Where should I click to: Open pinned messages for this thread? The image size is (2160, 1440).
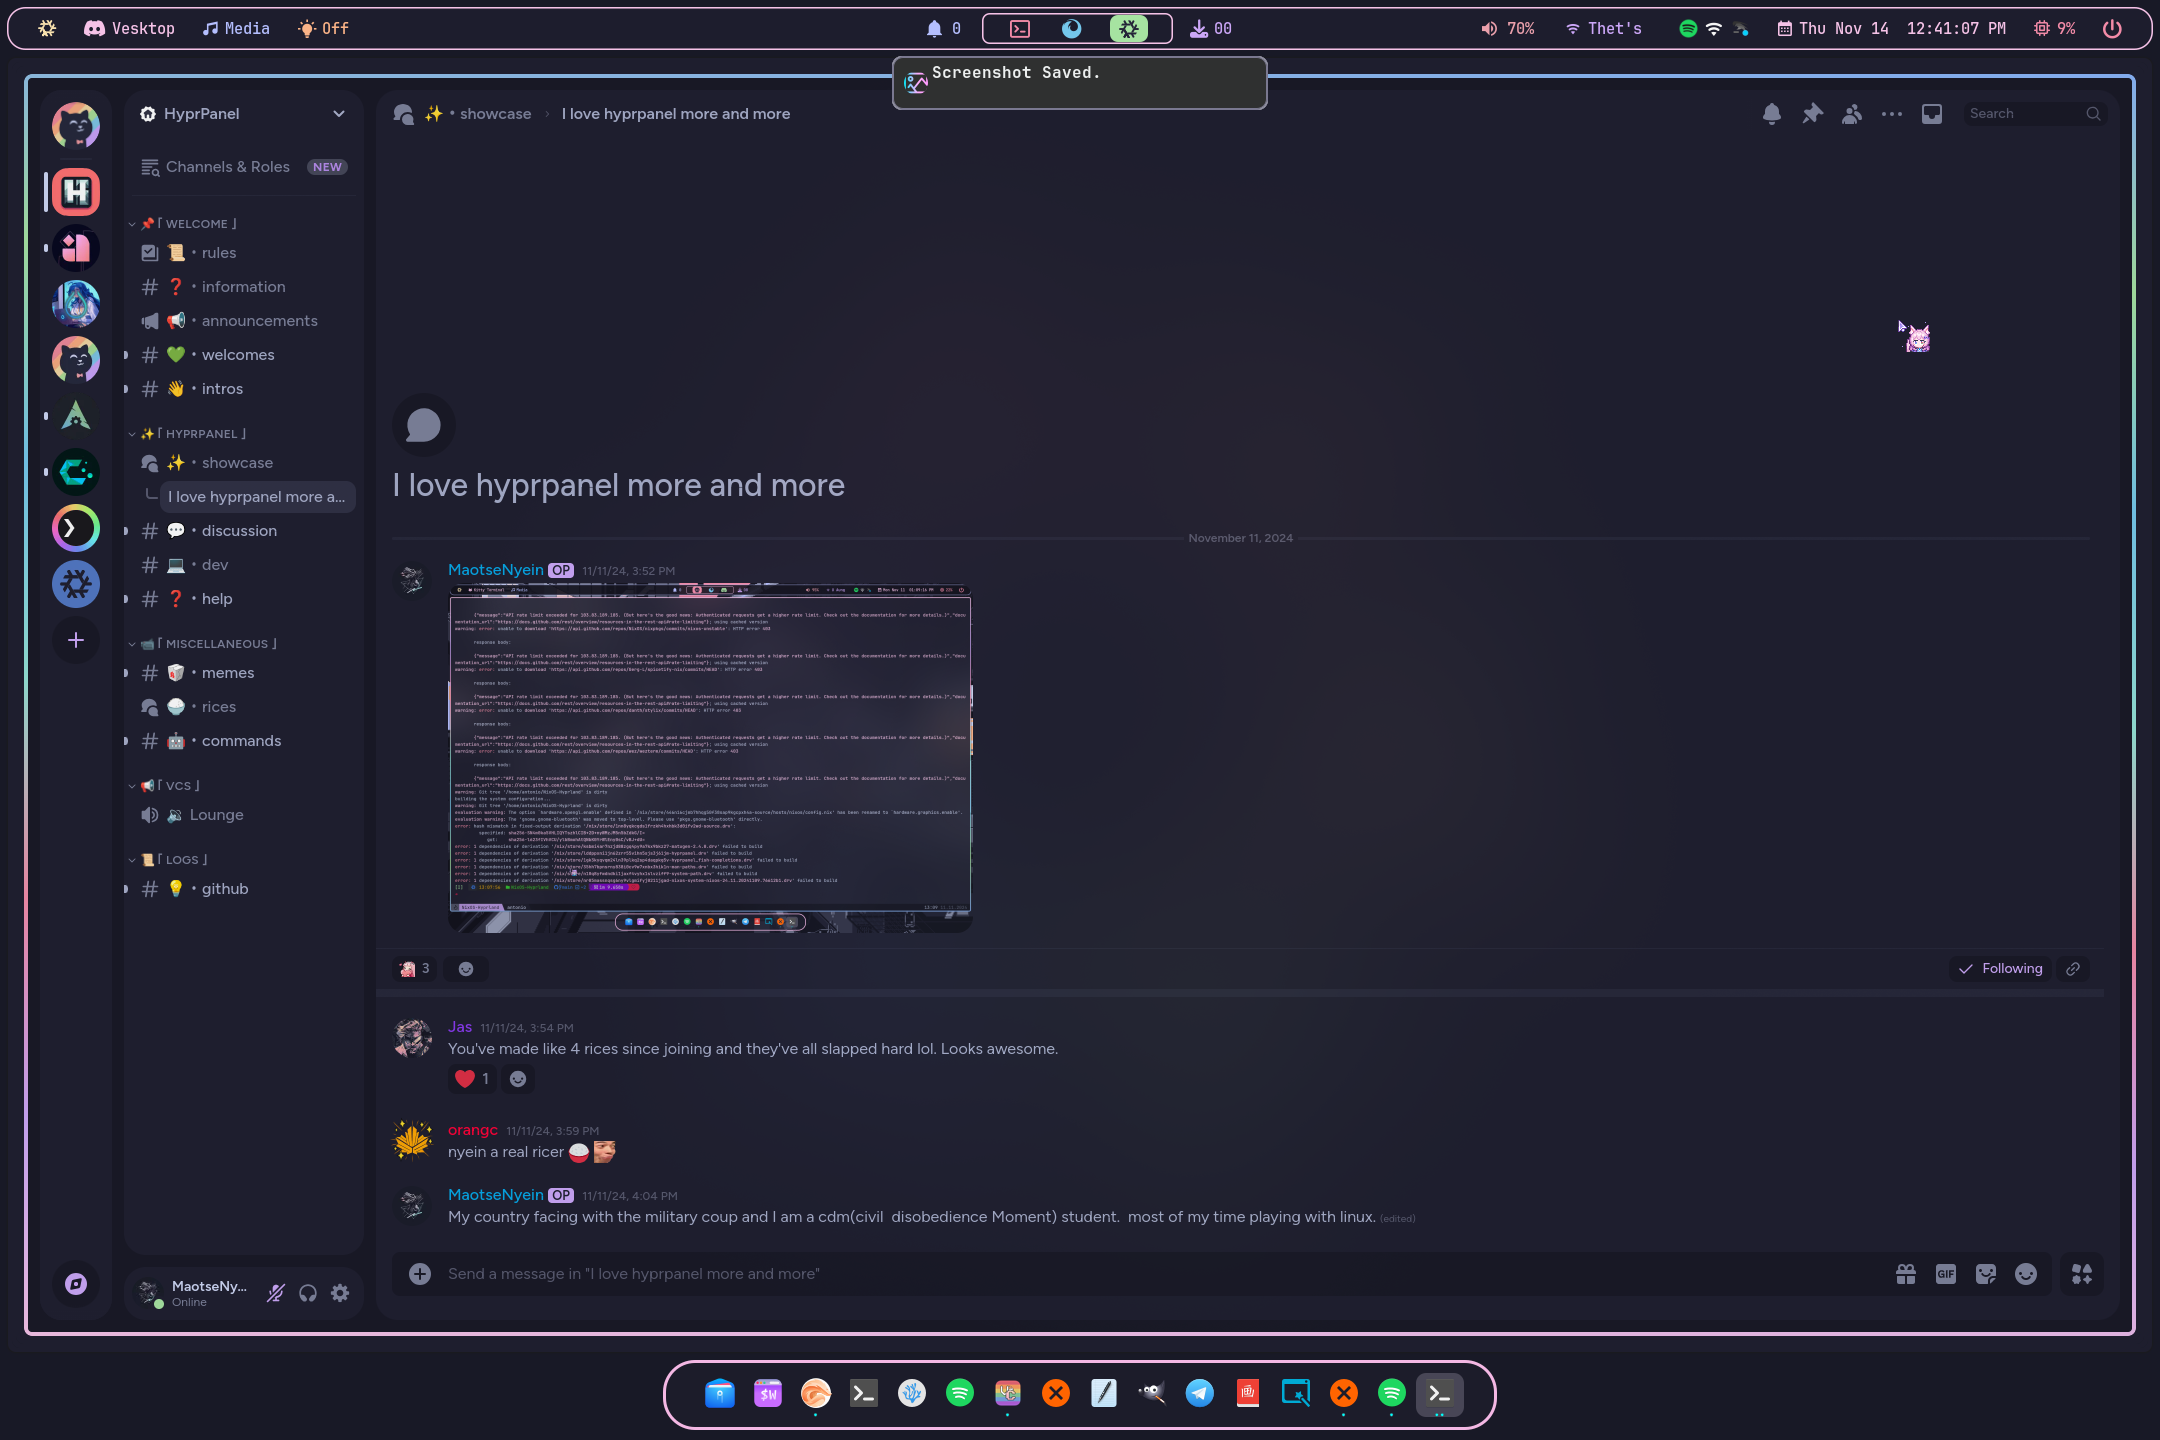1811,114
